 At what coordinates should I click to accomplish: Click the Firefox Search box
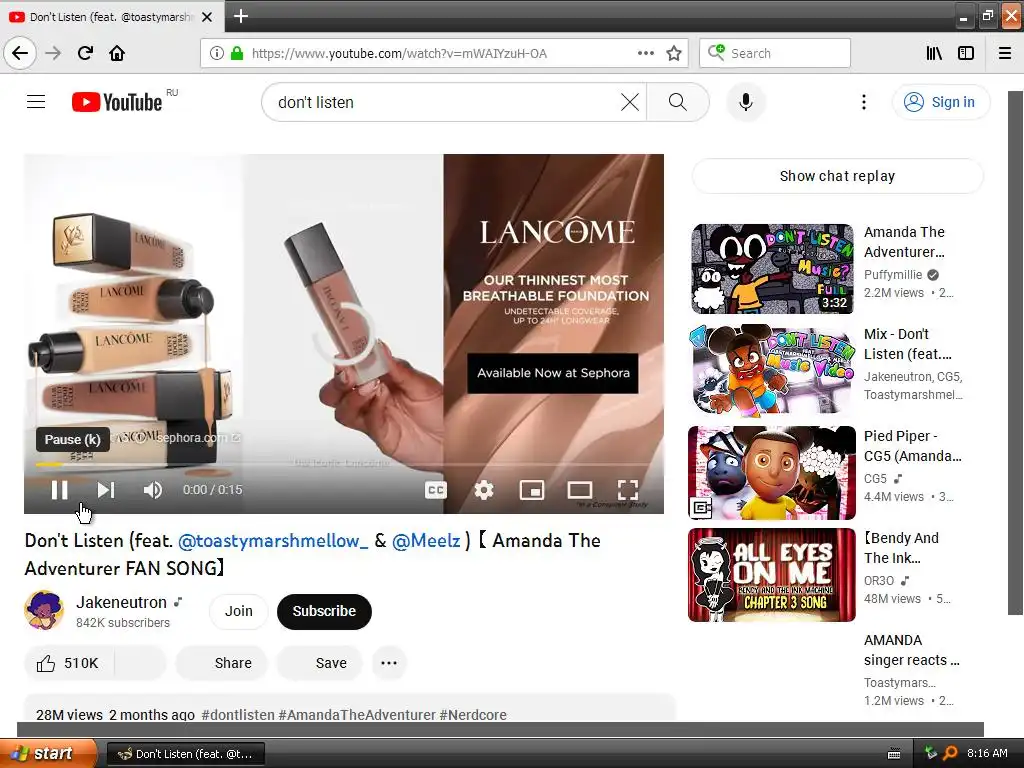[x=775, y=53]
